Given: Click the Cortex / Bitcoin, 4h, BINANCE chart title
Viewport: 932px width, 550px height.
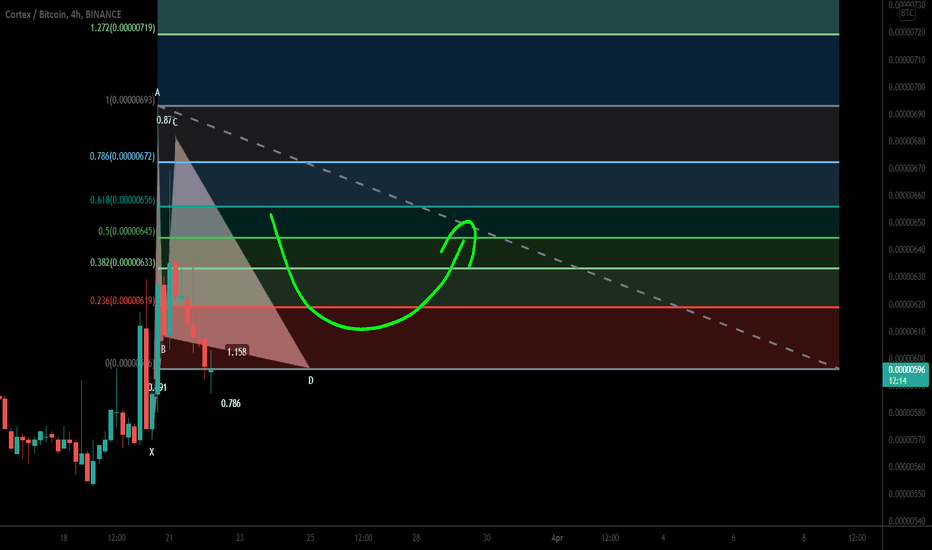Looking at the screenshot, I should click(x=63, y=14).
